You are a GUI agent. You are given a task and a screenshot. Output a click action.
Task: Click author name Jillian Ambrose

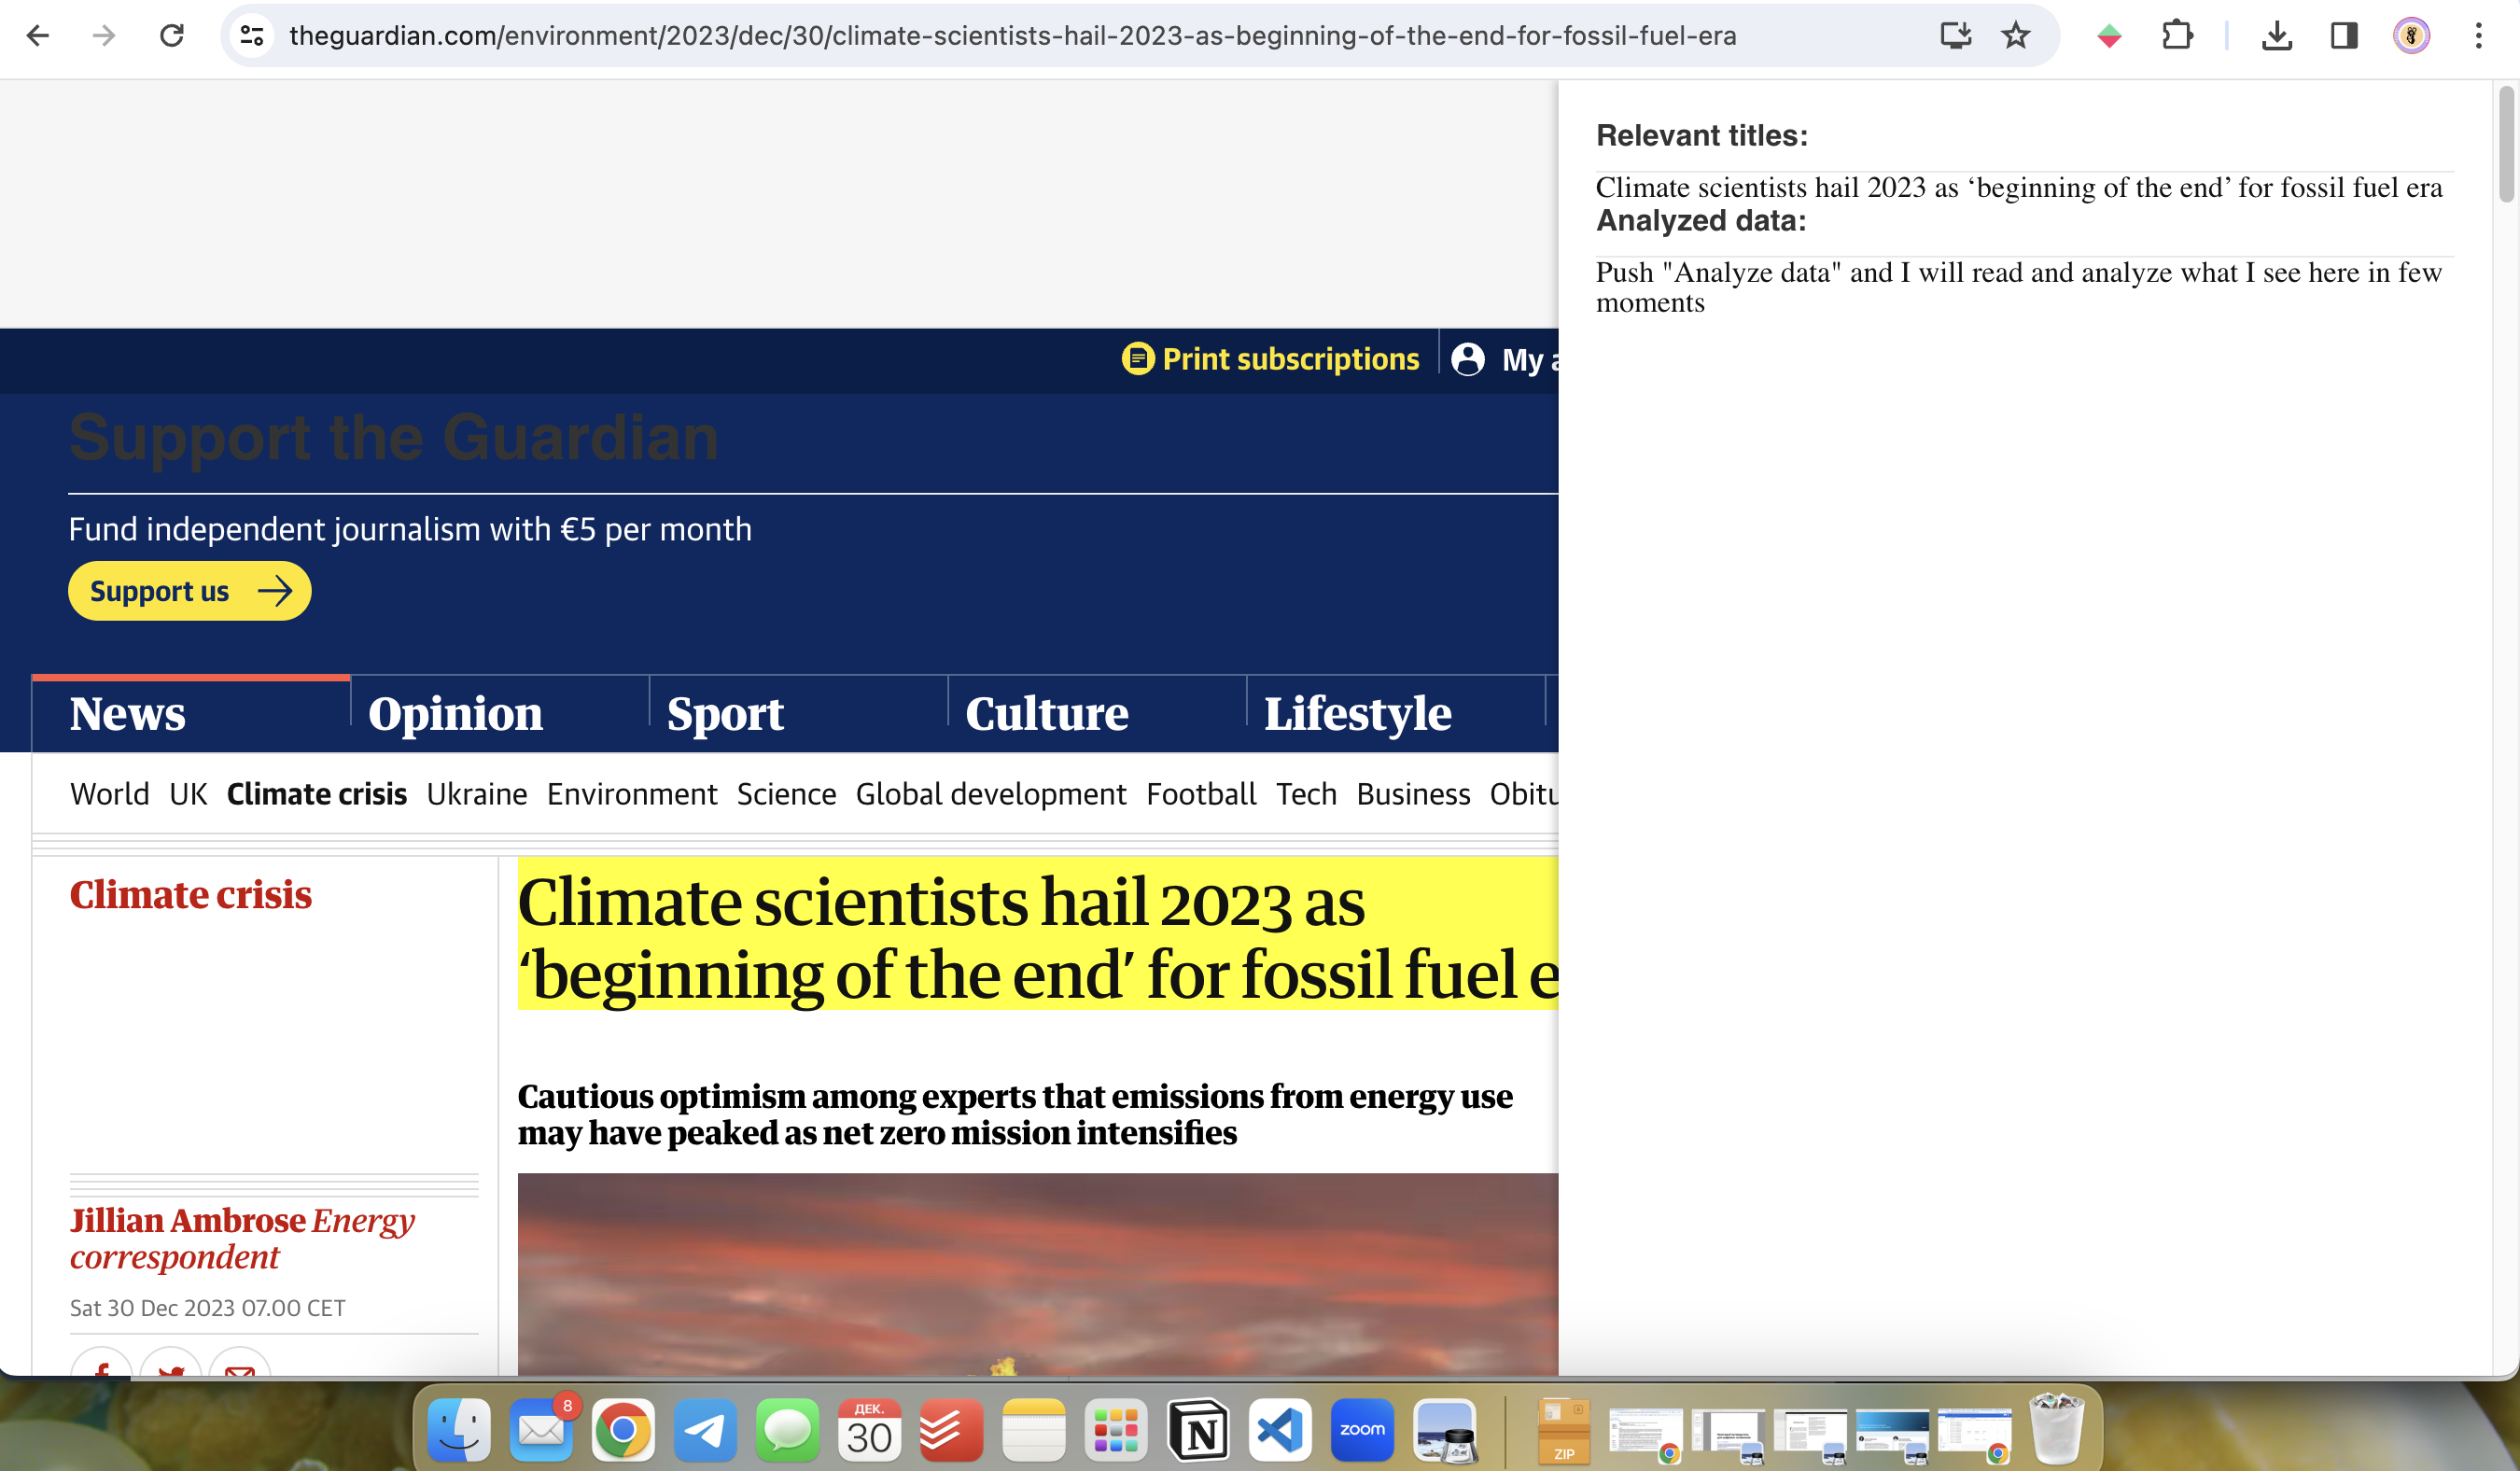point(188,1221)
